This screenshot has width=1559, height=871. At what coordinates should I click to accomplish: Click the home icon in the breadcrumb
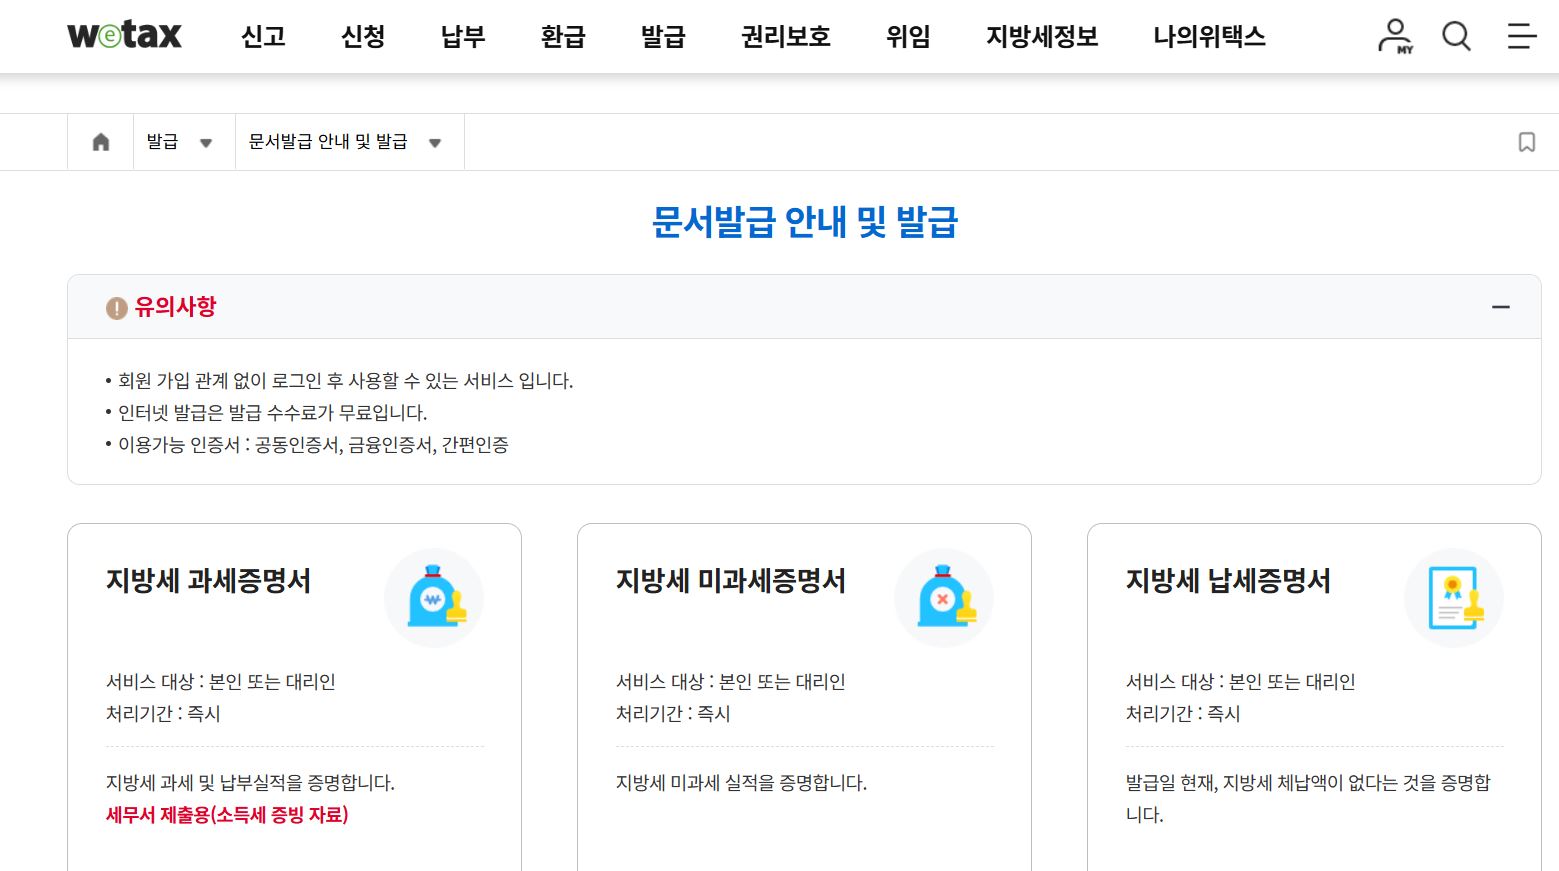(100, 141)
